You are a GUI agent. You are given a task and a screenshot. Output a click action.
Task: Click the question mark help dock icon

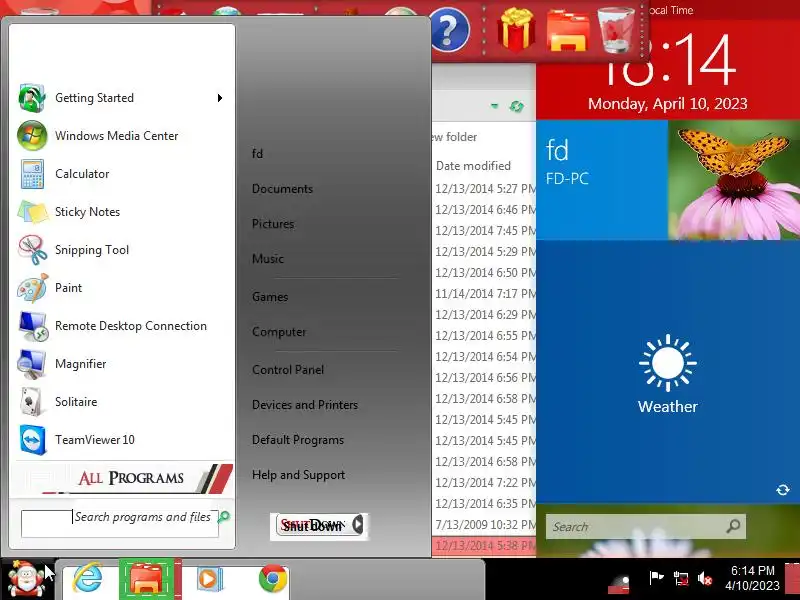click(x=449, y=30)
